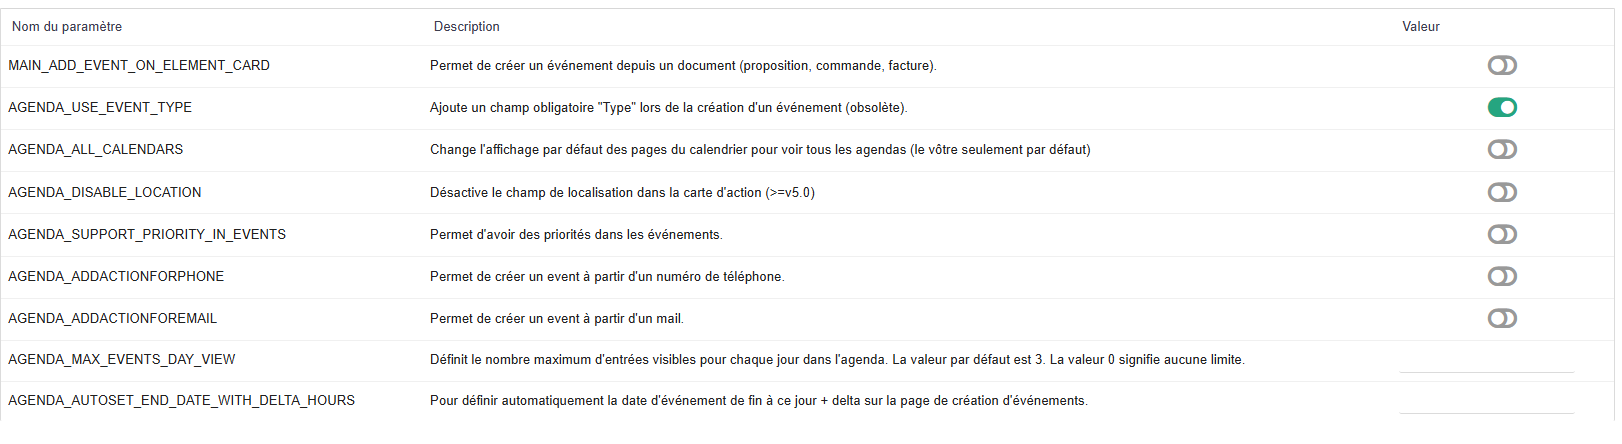Click the AGENDA_AUTOSET_END_DATE_WITH_DELTA_HOURS parameter name
Viewport: 1622px width, 444px height.
[182, 400]
